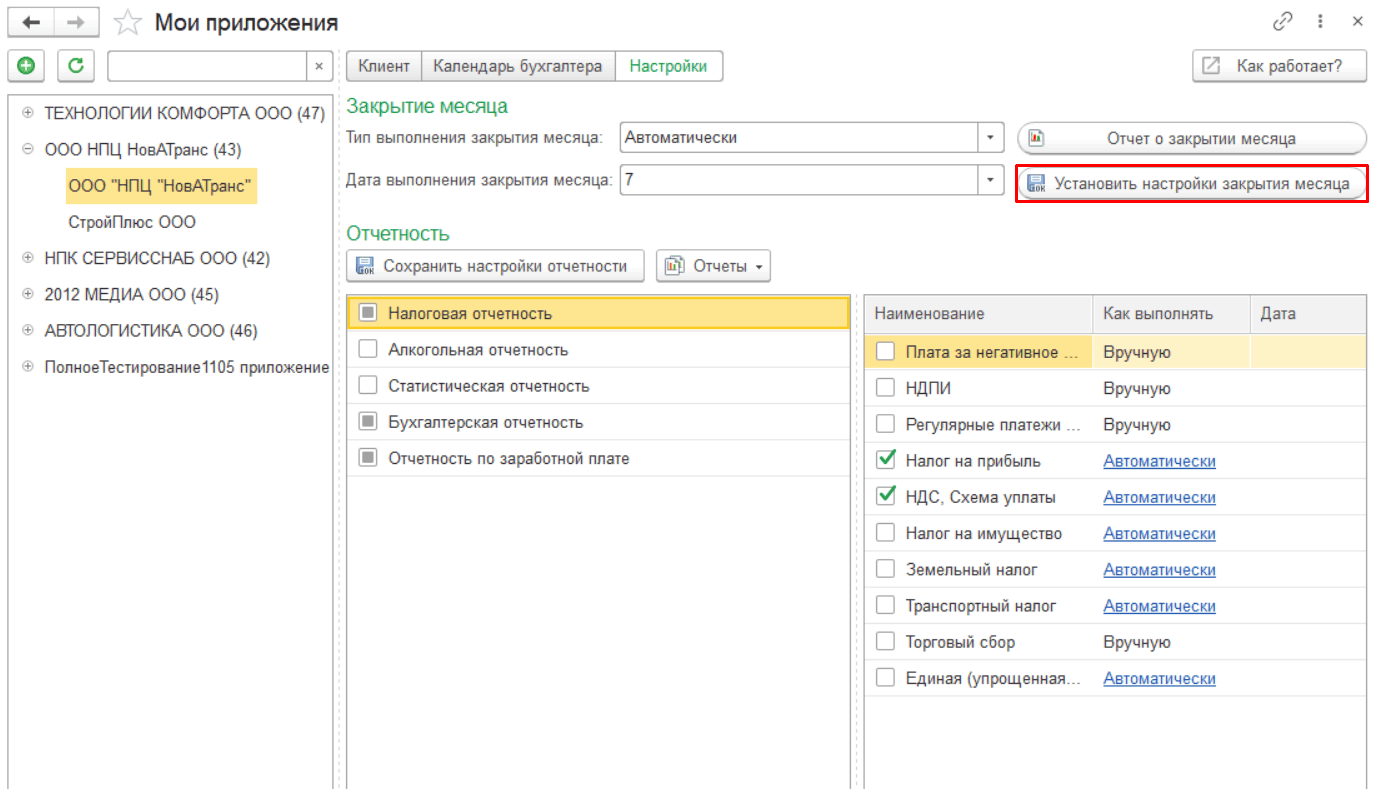Check Торговый сбор checkbox
The width and height of the screenshot is (1374, 799).
(885, 641)
